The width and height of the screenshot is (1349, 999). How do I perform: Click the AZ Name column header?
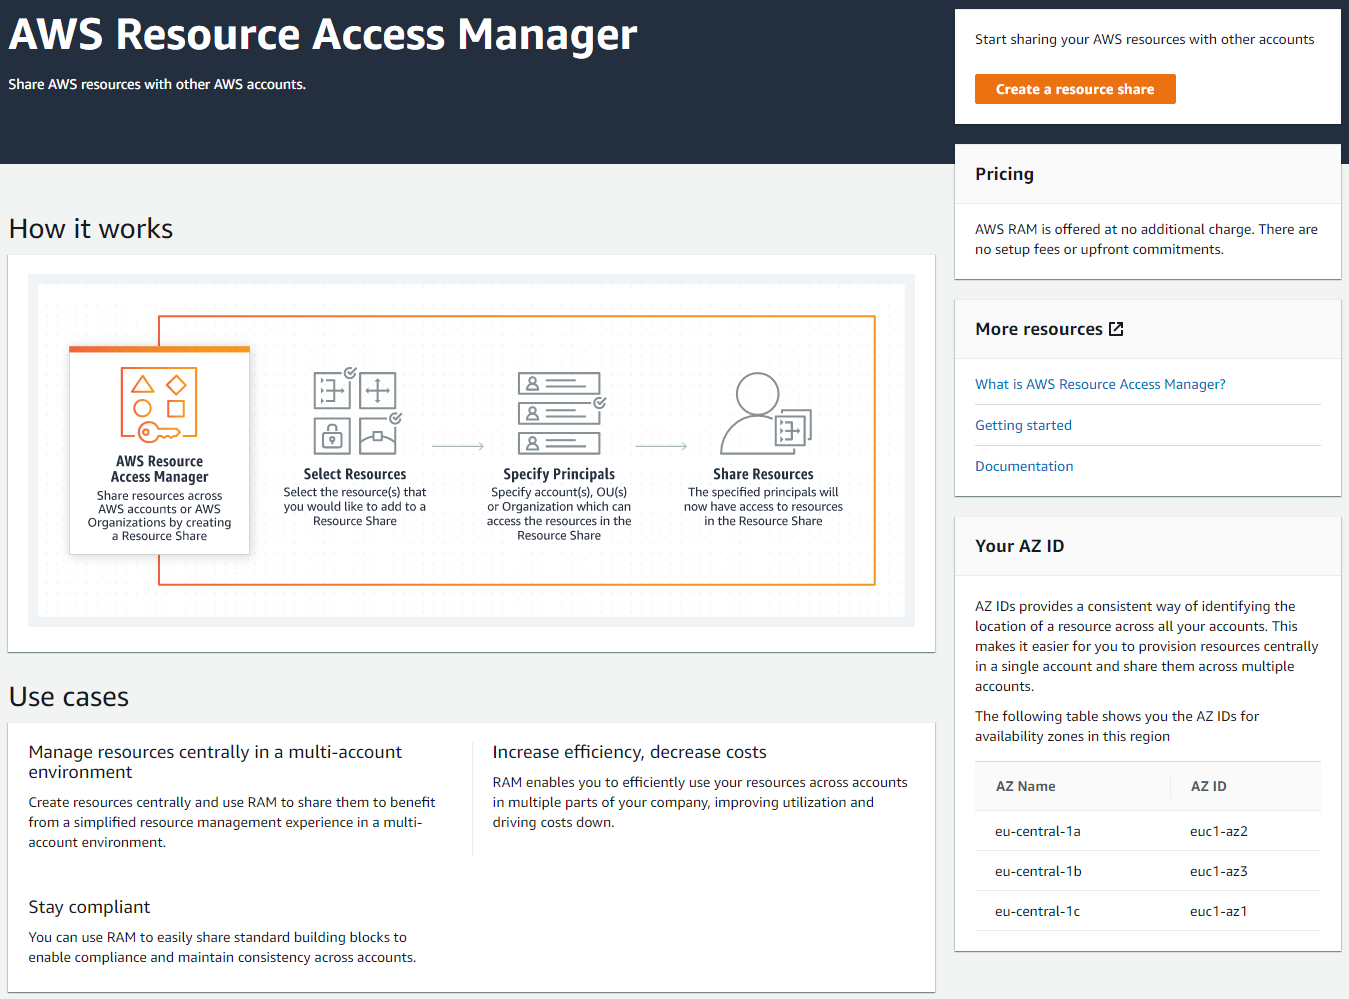pyautogui.click(x=1025, y=786)
